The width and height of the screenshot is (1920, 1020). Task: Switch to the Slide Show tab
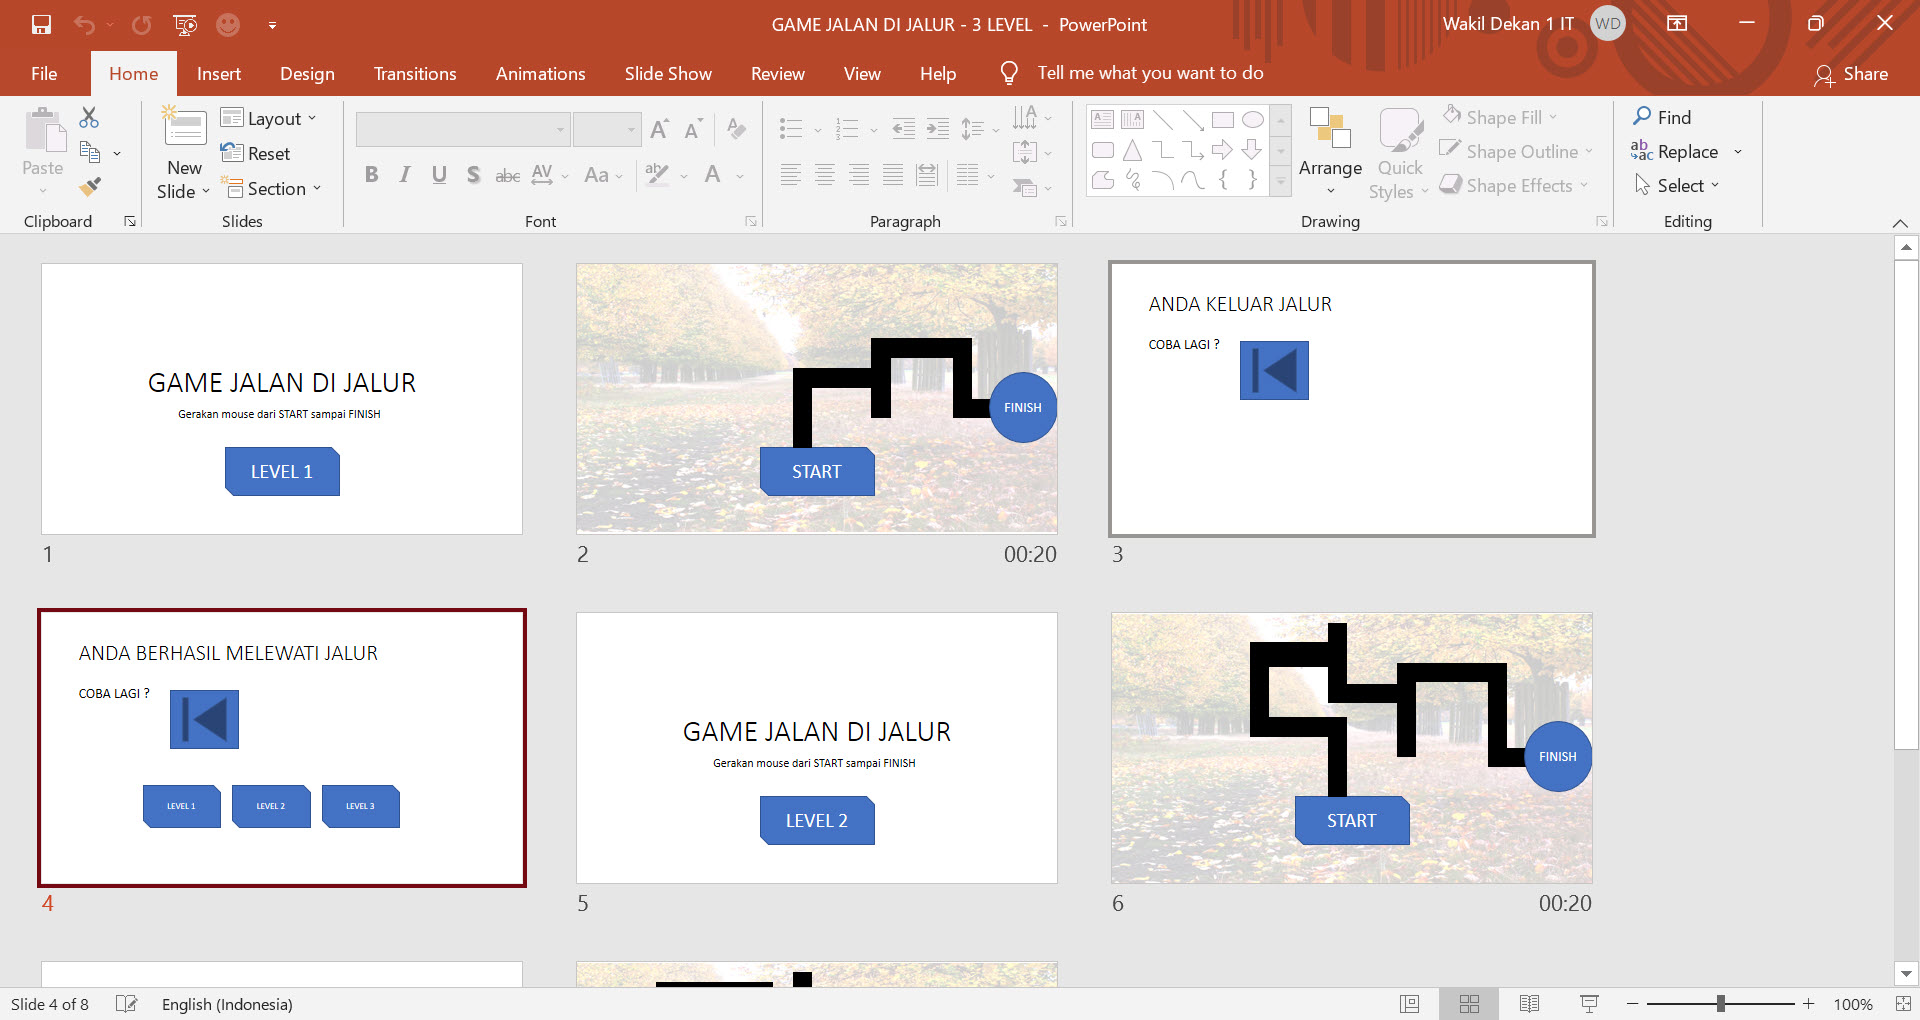668,74
